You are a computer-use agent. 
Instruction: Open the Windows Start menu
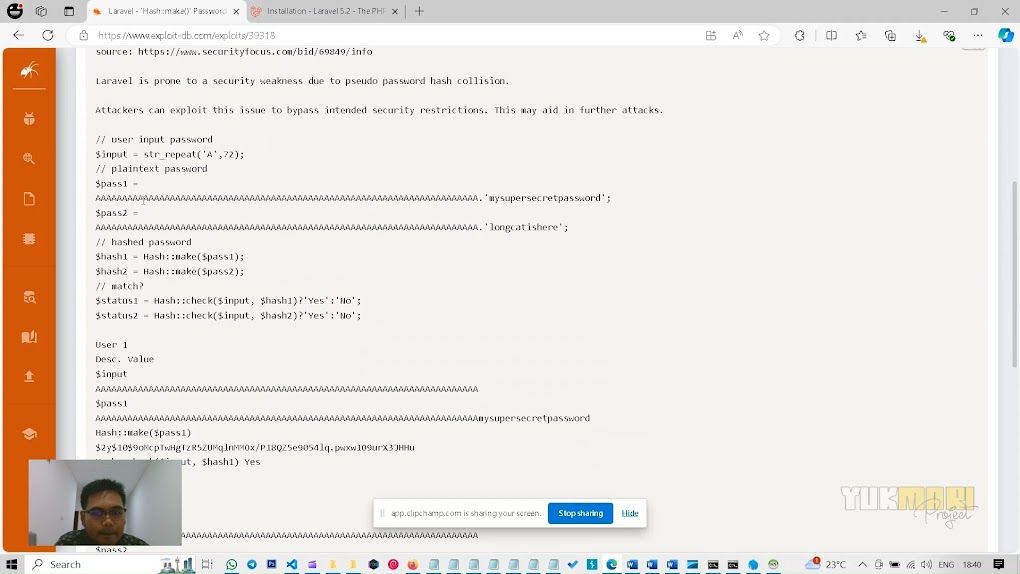[x=12, y=564]
